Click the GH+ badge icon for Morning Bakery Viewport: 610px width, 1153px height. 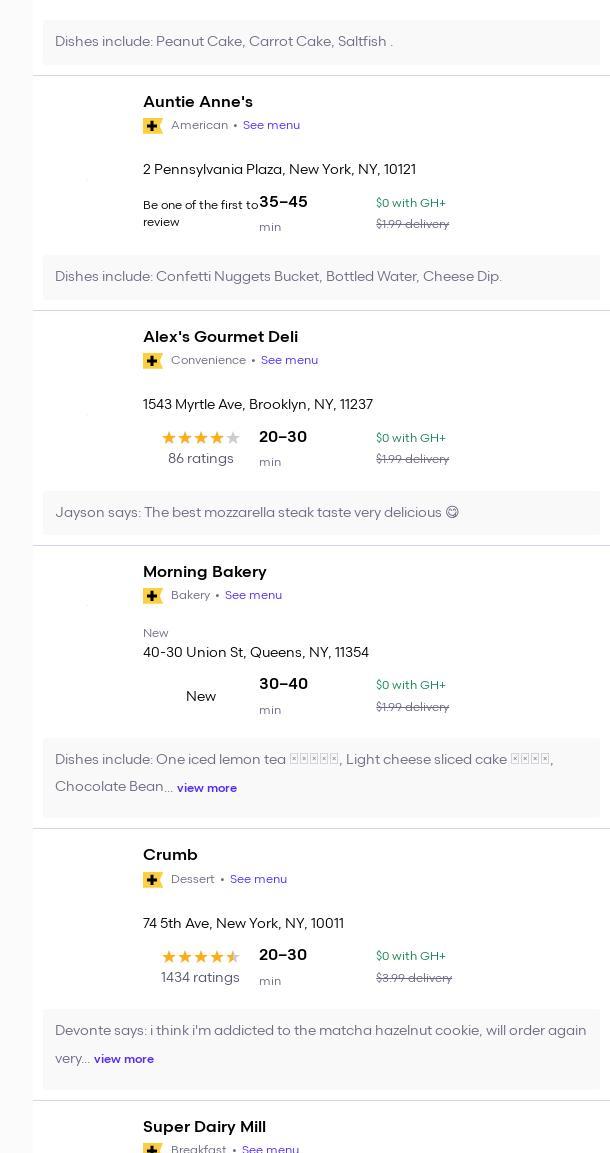153,596
